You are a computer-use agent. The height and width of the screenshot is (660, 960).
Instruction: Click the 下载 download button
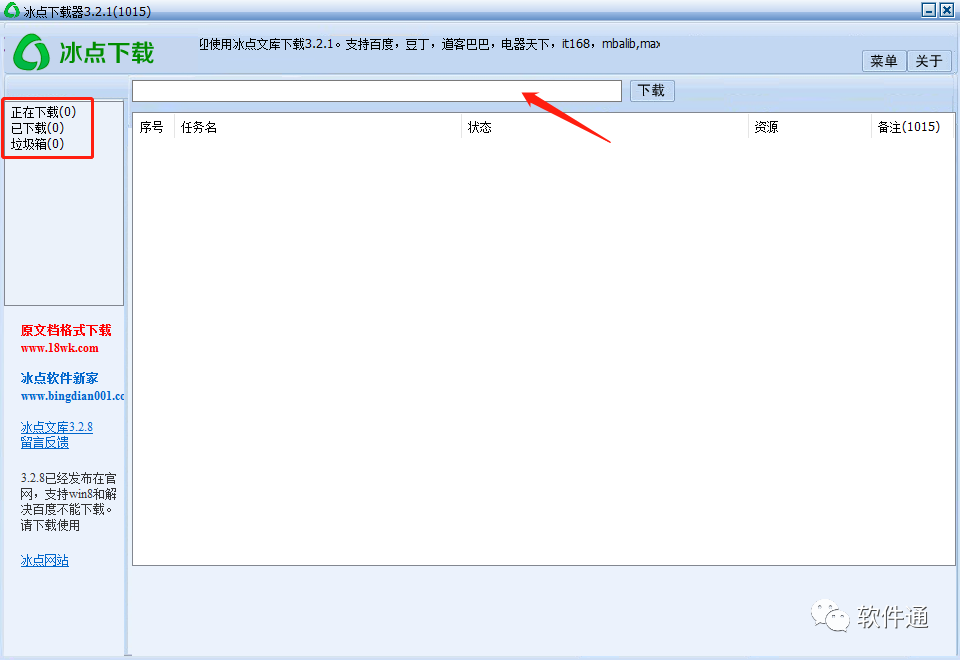(652, 91)
